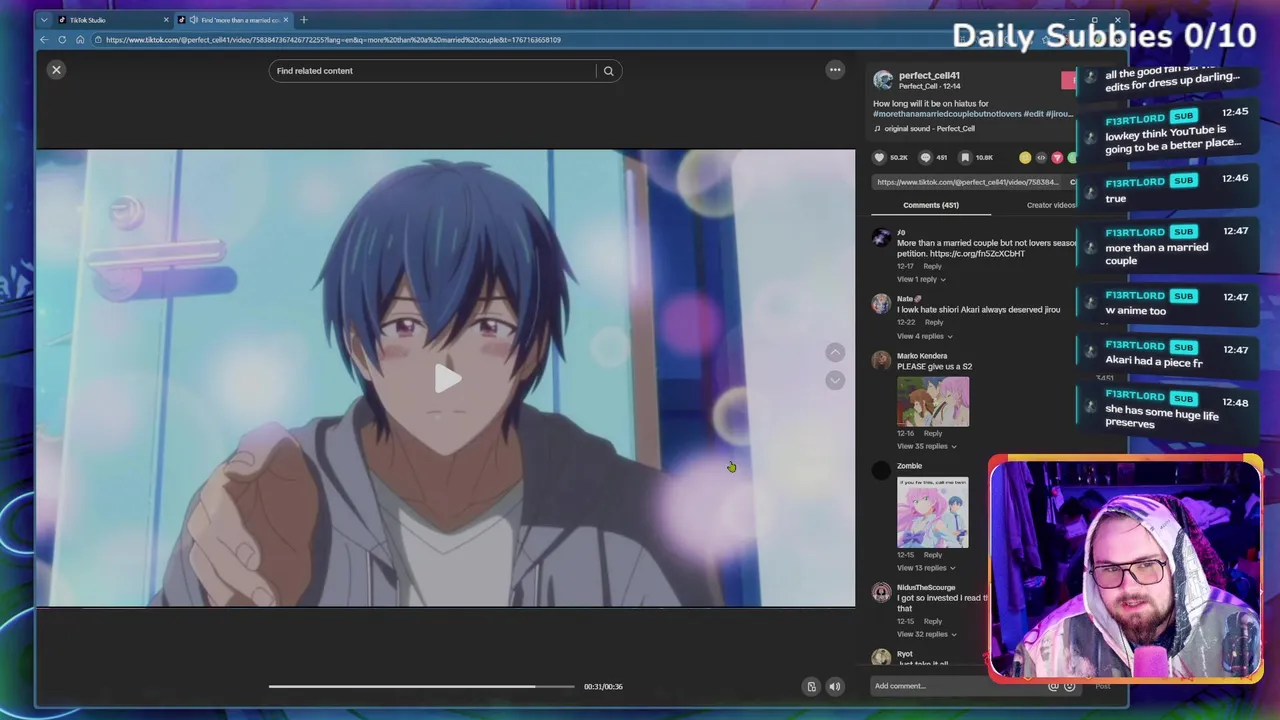
Task: Open the #edit hashtag
Action: (1033, 114)
